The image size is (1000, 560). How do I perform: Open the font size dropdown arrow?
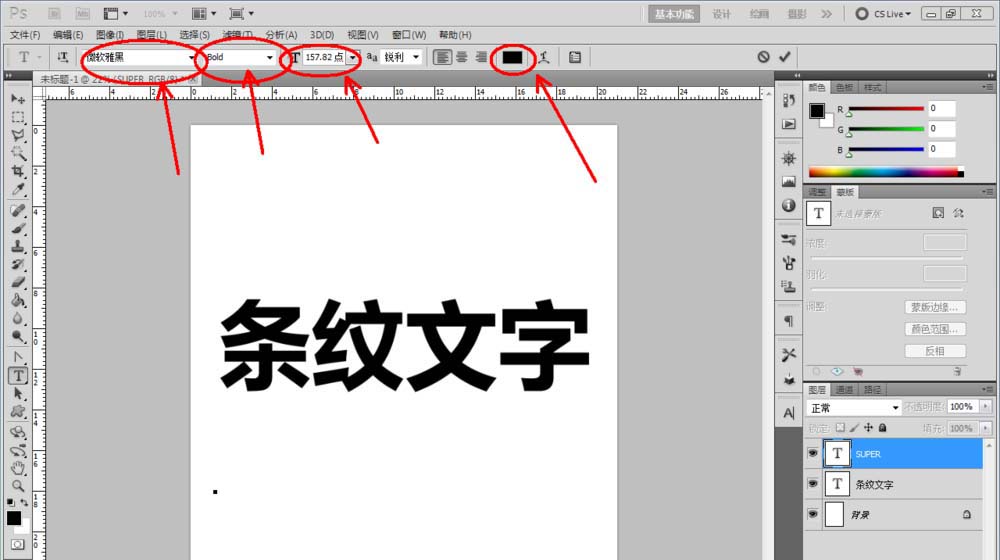[353, 57]
